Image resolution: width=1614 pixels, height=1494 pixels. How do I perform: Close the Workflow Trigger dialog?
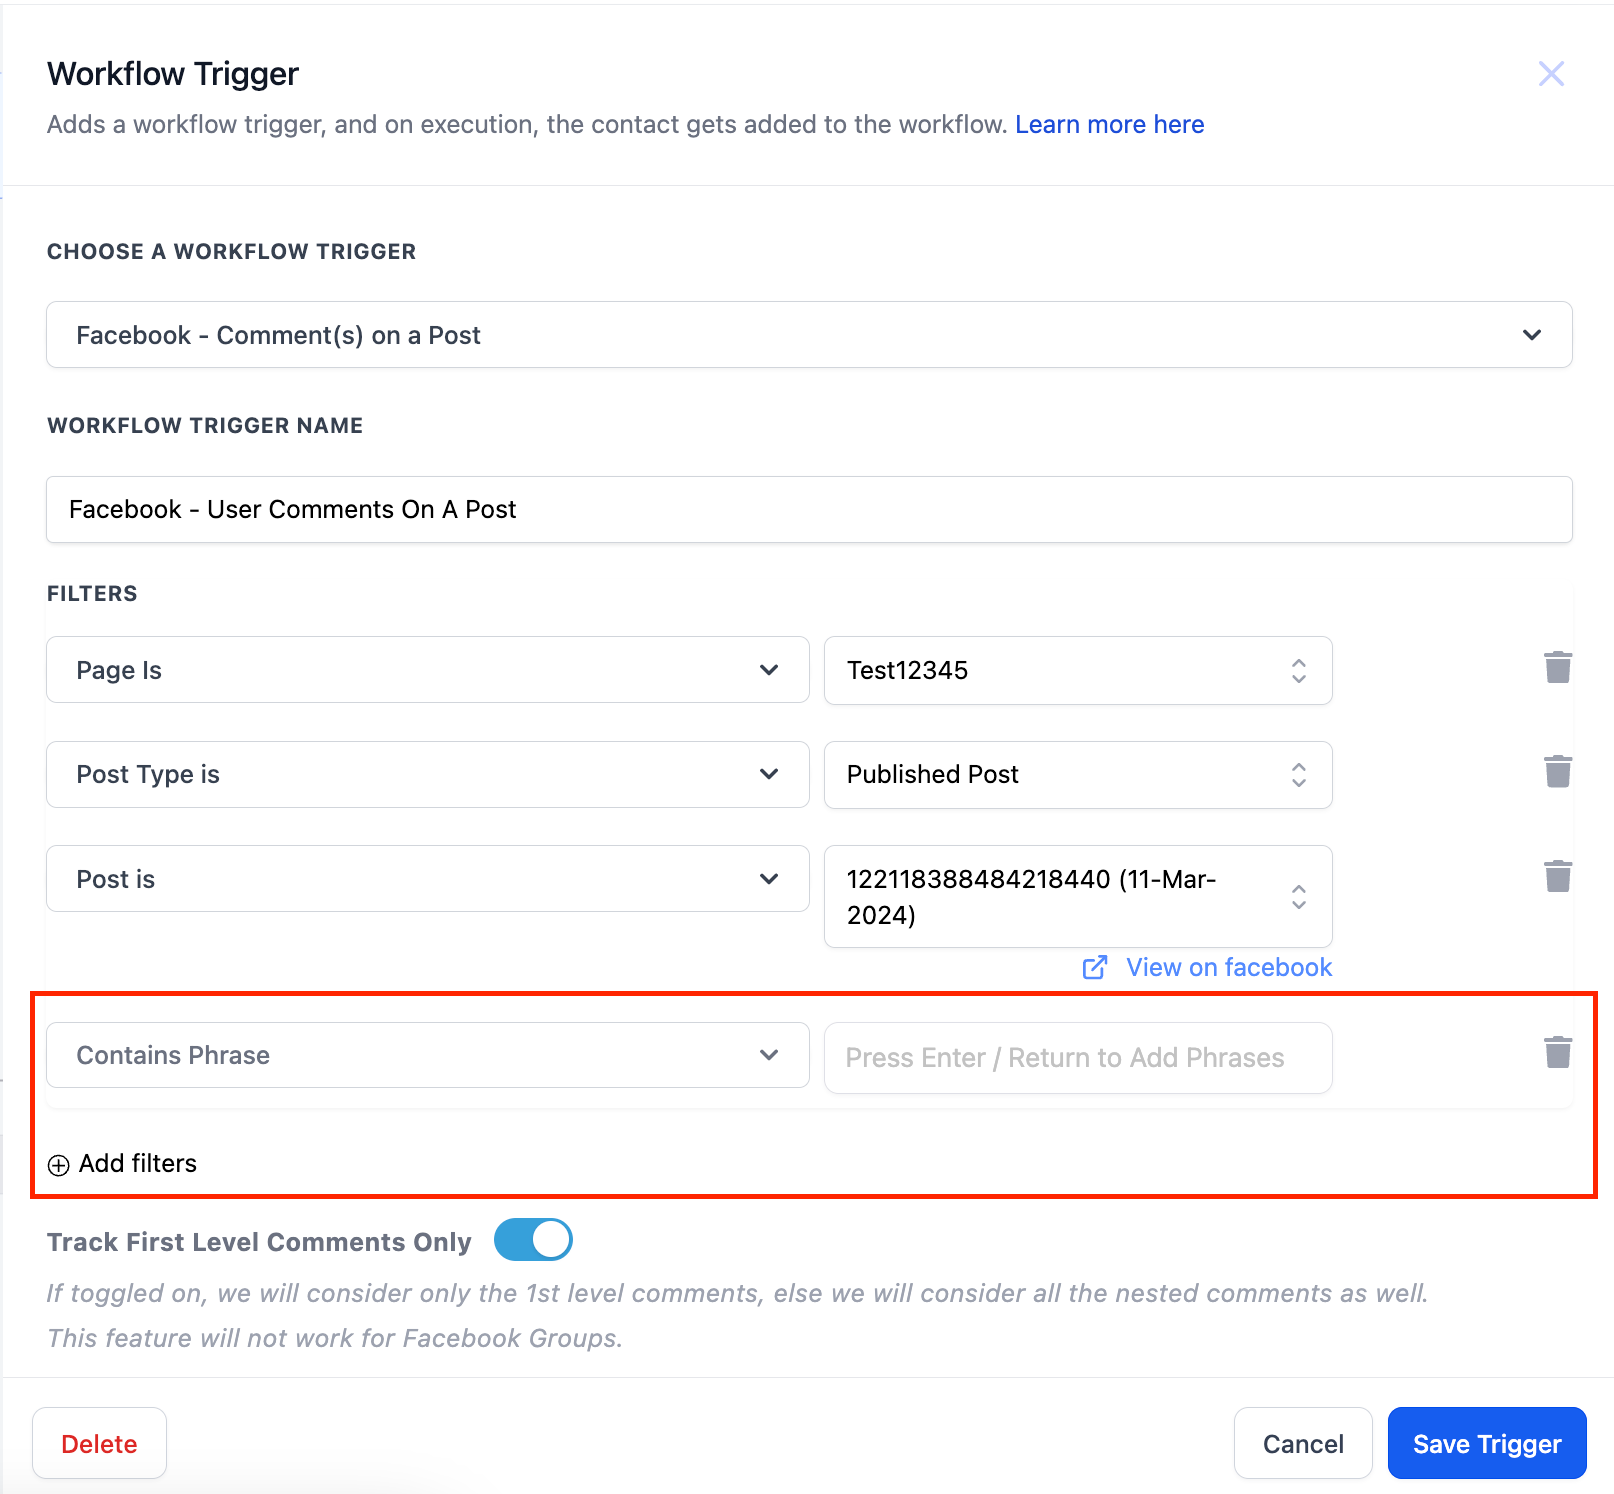(x=1551, y=74)
